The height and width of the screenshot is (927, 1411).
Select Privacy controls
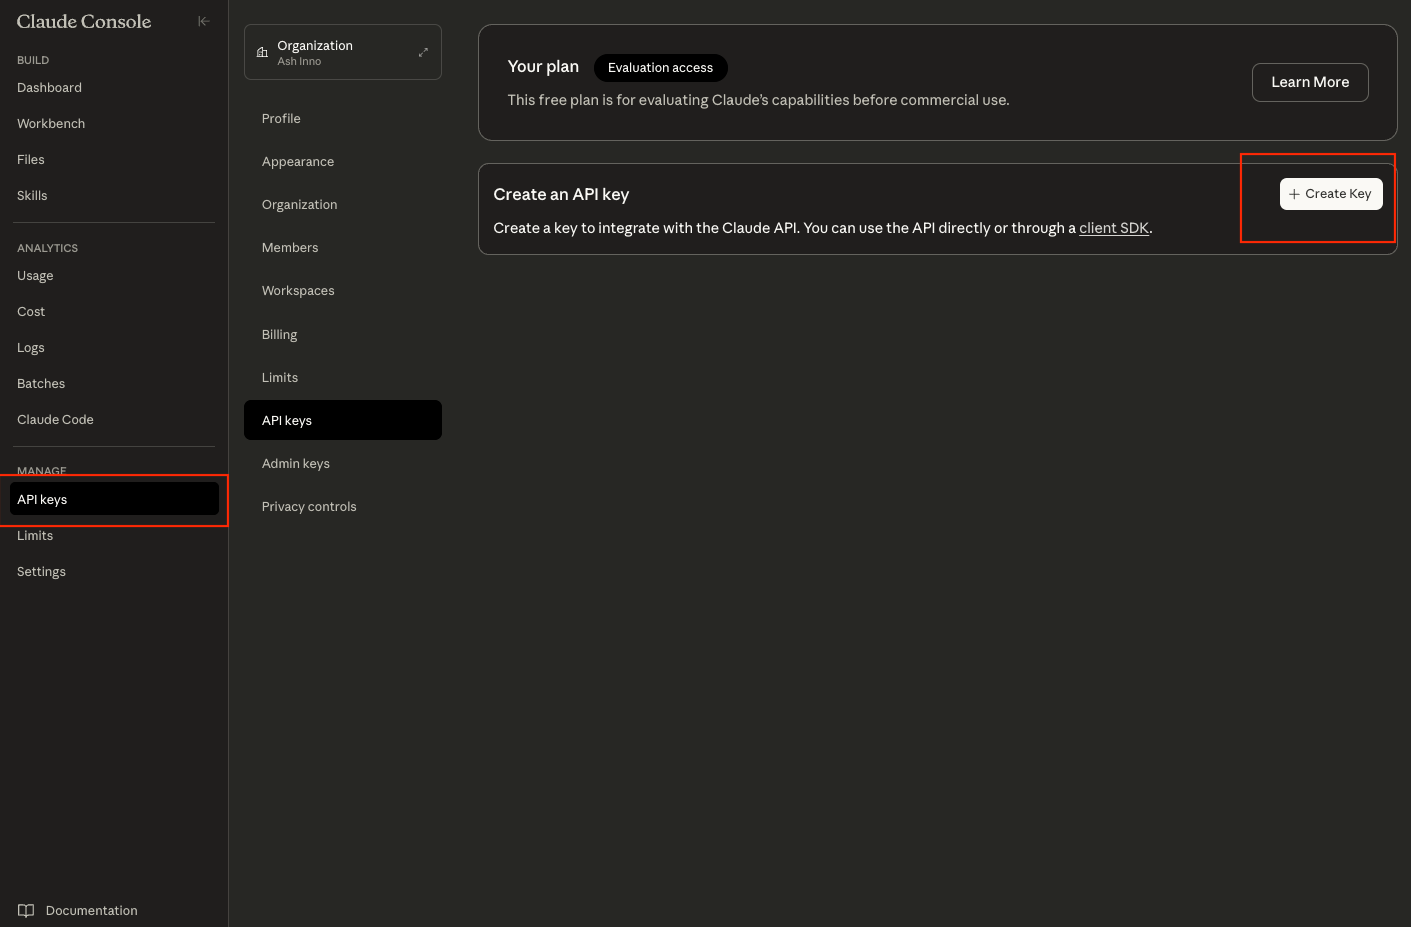click(309, 507)
